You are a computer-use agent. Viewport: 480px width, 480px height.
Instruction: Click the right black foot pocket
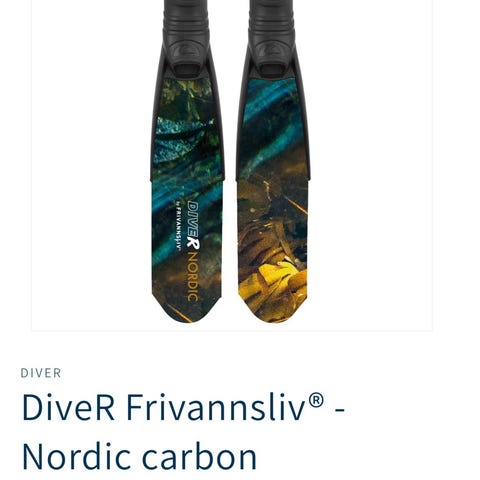pos(272,37)
